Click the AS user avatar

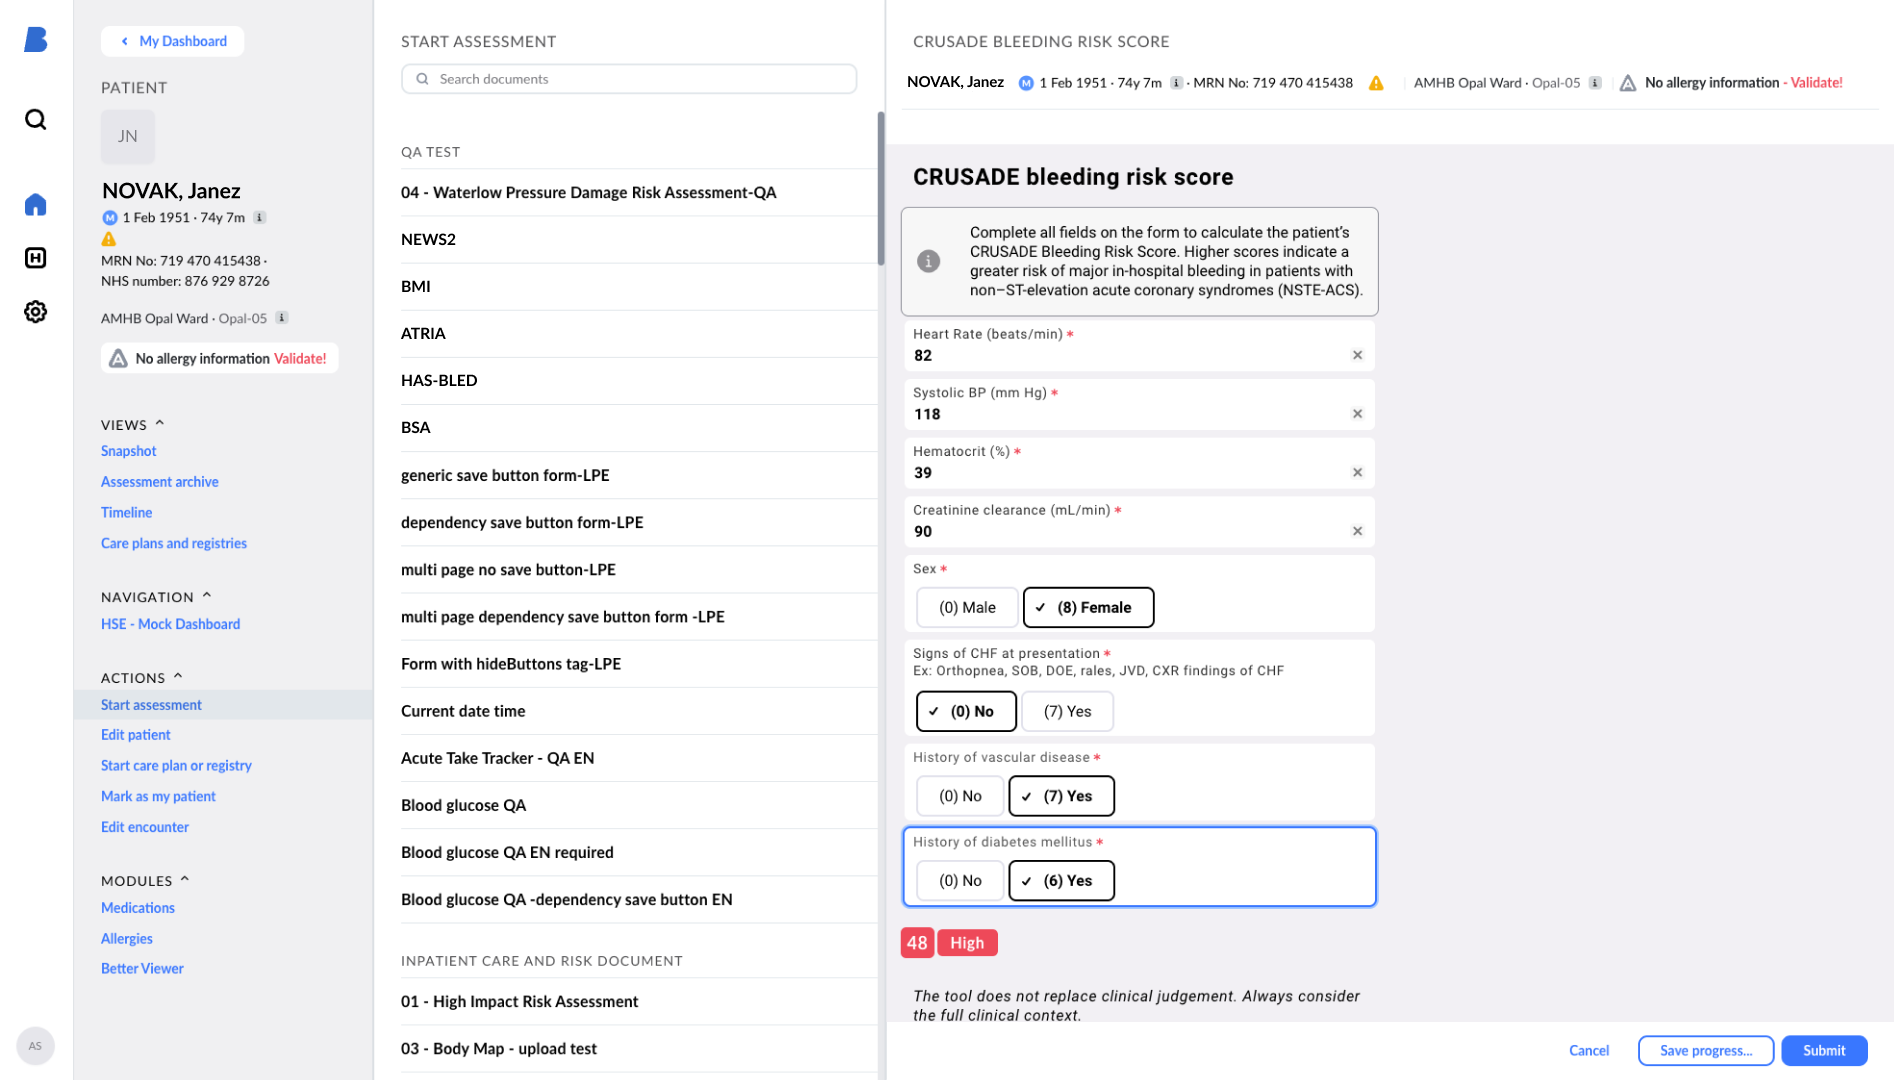pyautogui.click(x=35, y=1046)
